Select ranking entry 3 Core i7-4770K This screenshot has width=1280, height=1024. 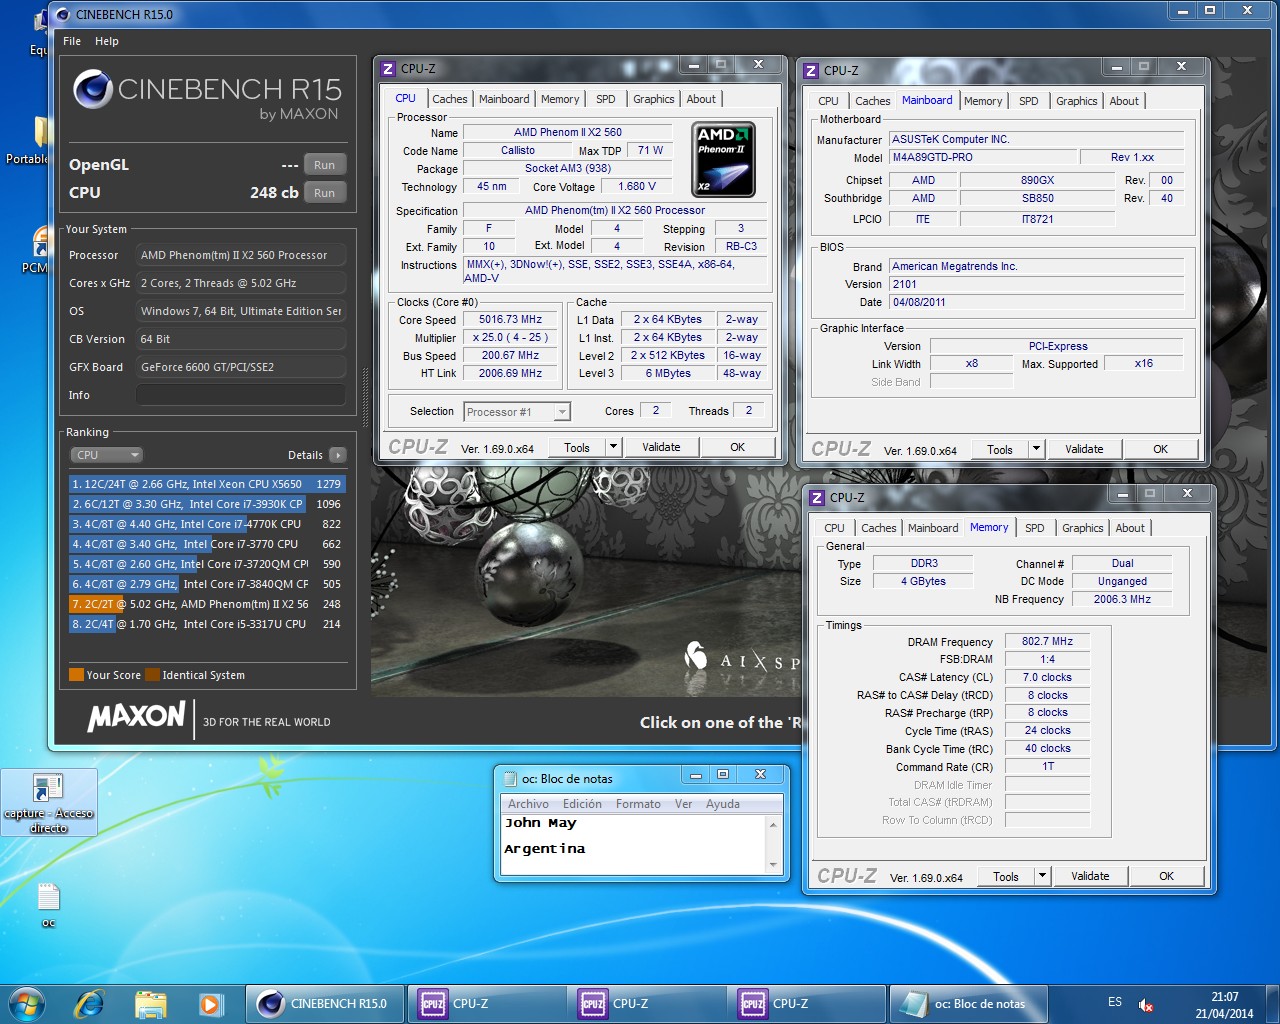point(207,524)
